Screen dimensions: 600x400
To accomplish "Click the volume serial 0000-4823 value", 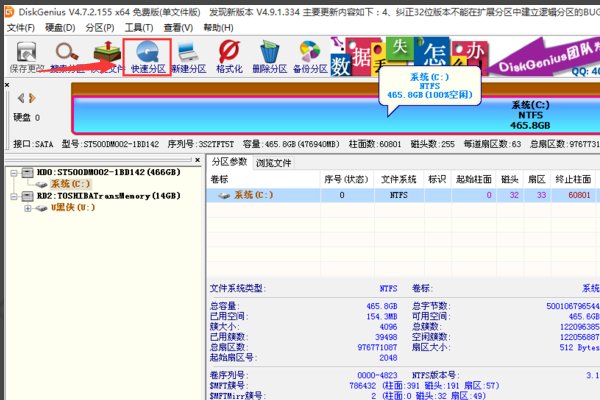I will tap(377, 375).
